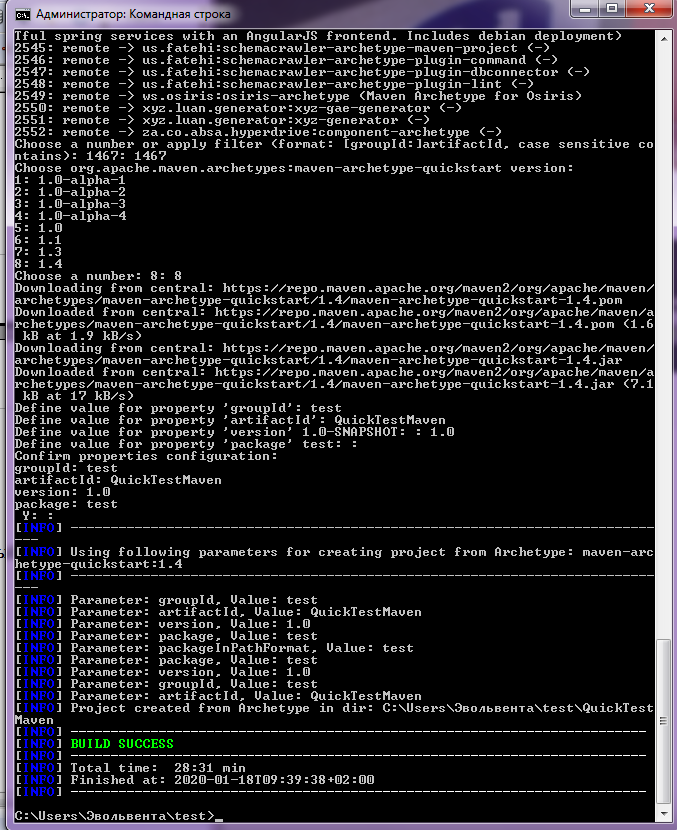This screenshot has height=830, width=677.
Task: Click version option '7: 1.3'
Action: tap(39, 252)
